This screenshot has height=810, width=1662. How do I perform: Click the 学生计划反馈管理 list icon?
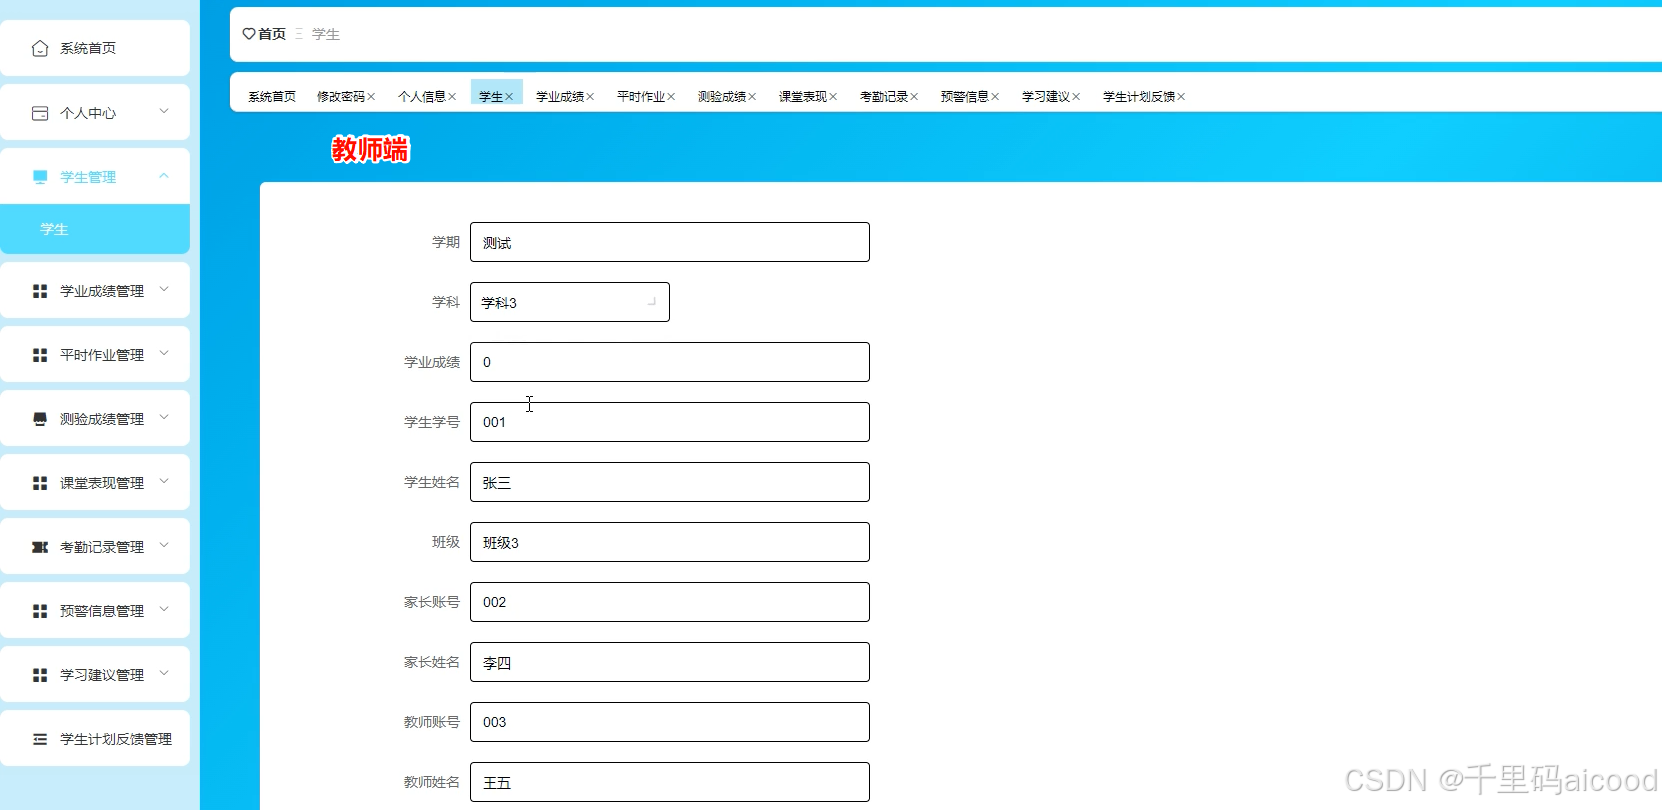pos(40,739)
